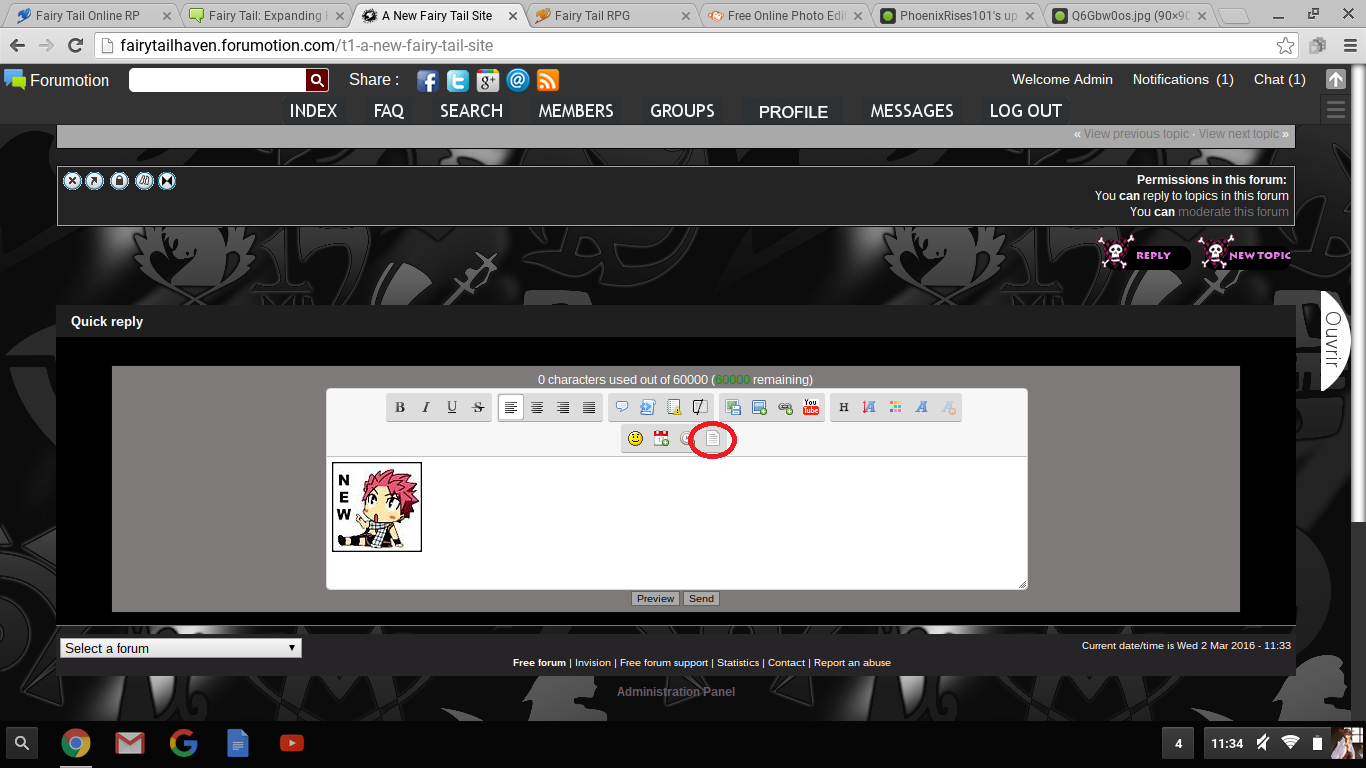Viewport: 1366px width, 768px height.
Task: Click the Free forum support footer link
Action: pos(664,663)
